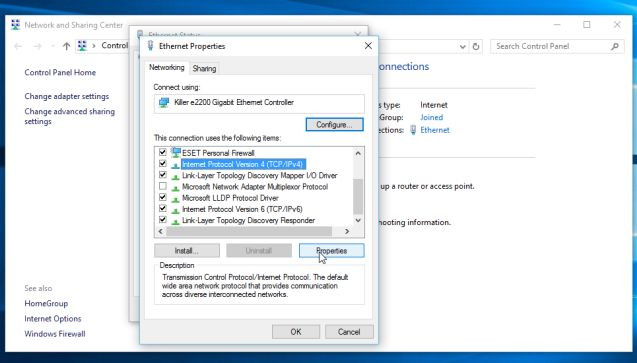
Task: Open address bar history dropdown
Action: tap(462, 47)
